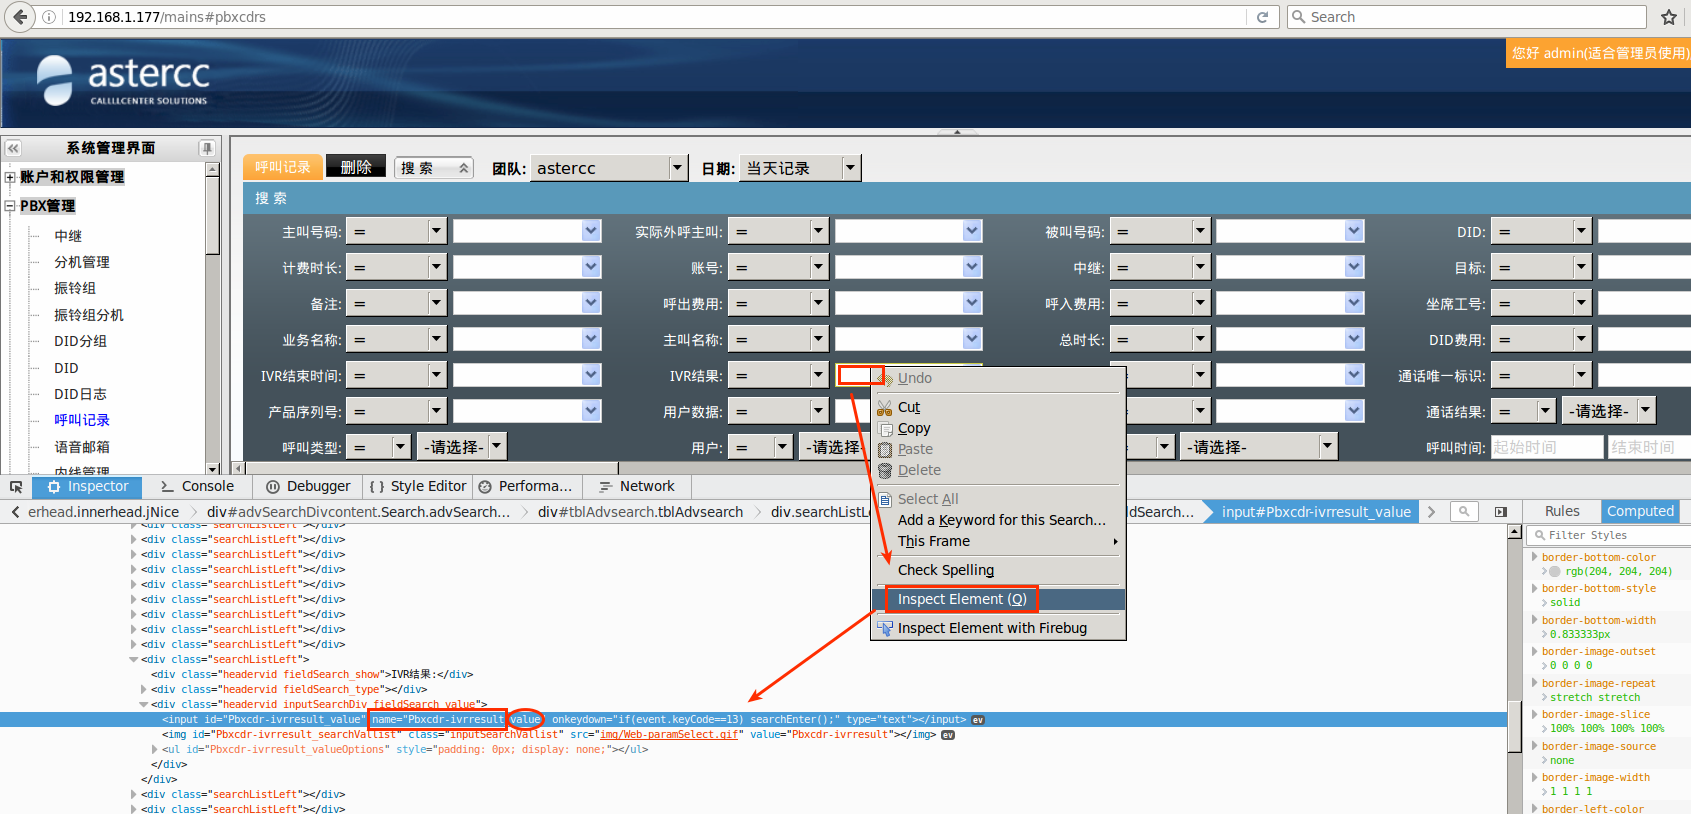Click the img/Web-paramSelect.gif source link
The image size is (1691, 814).
669,734
